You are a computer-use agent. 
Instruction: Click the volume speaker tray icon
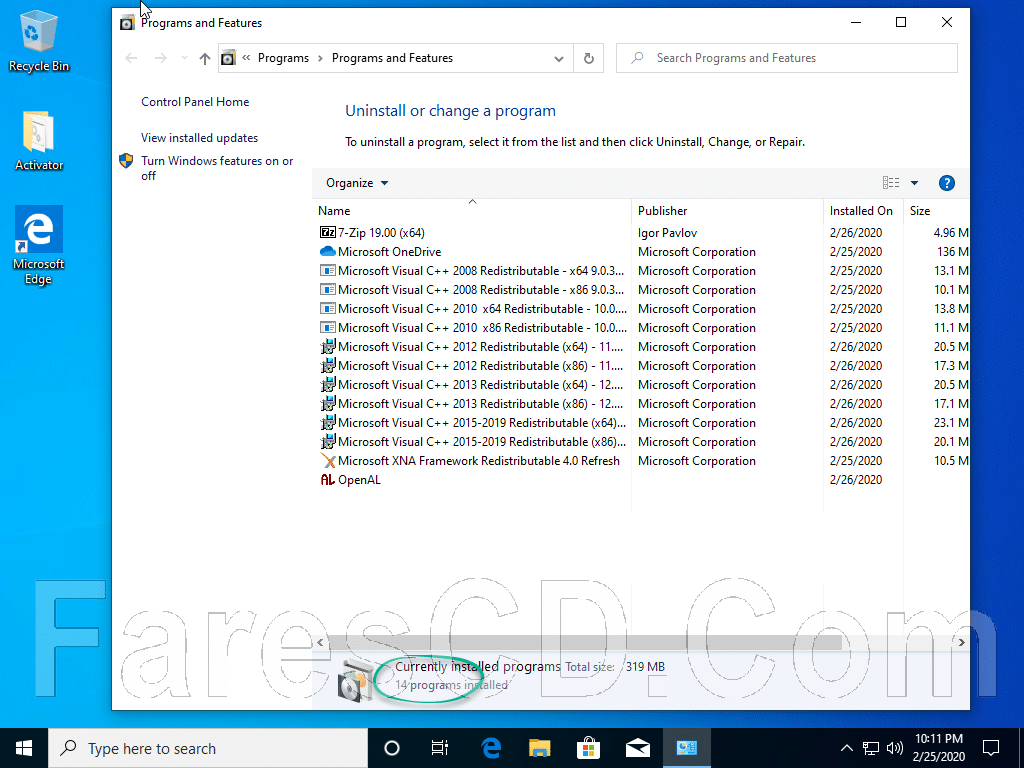[894, 748]
